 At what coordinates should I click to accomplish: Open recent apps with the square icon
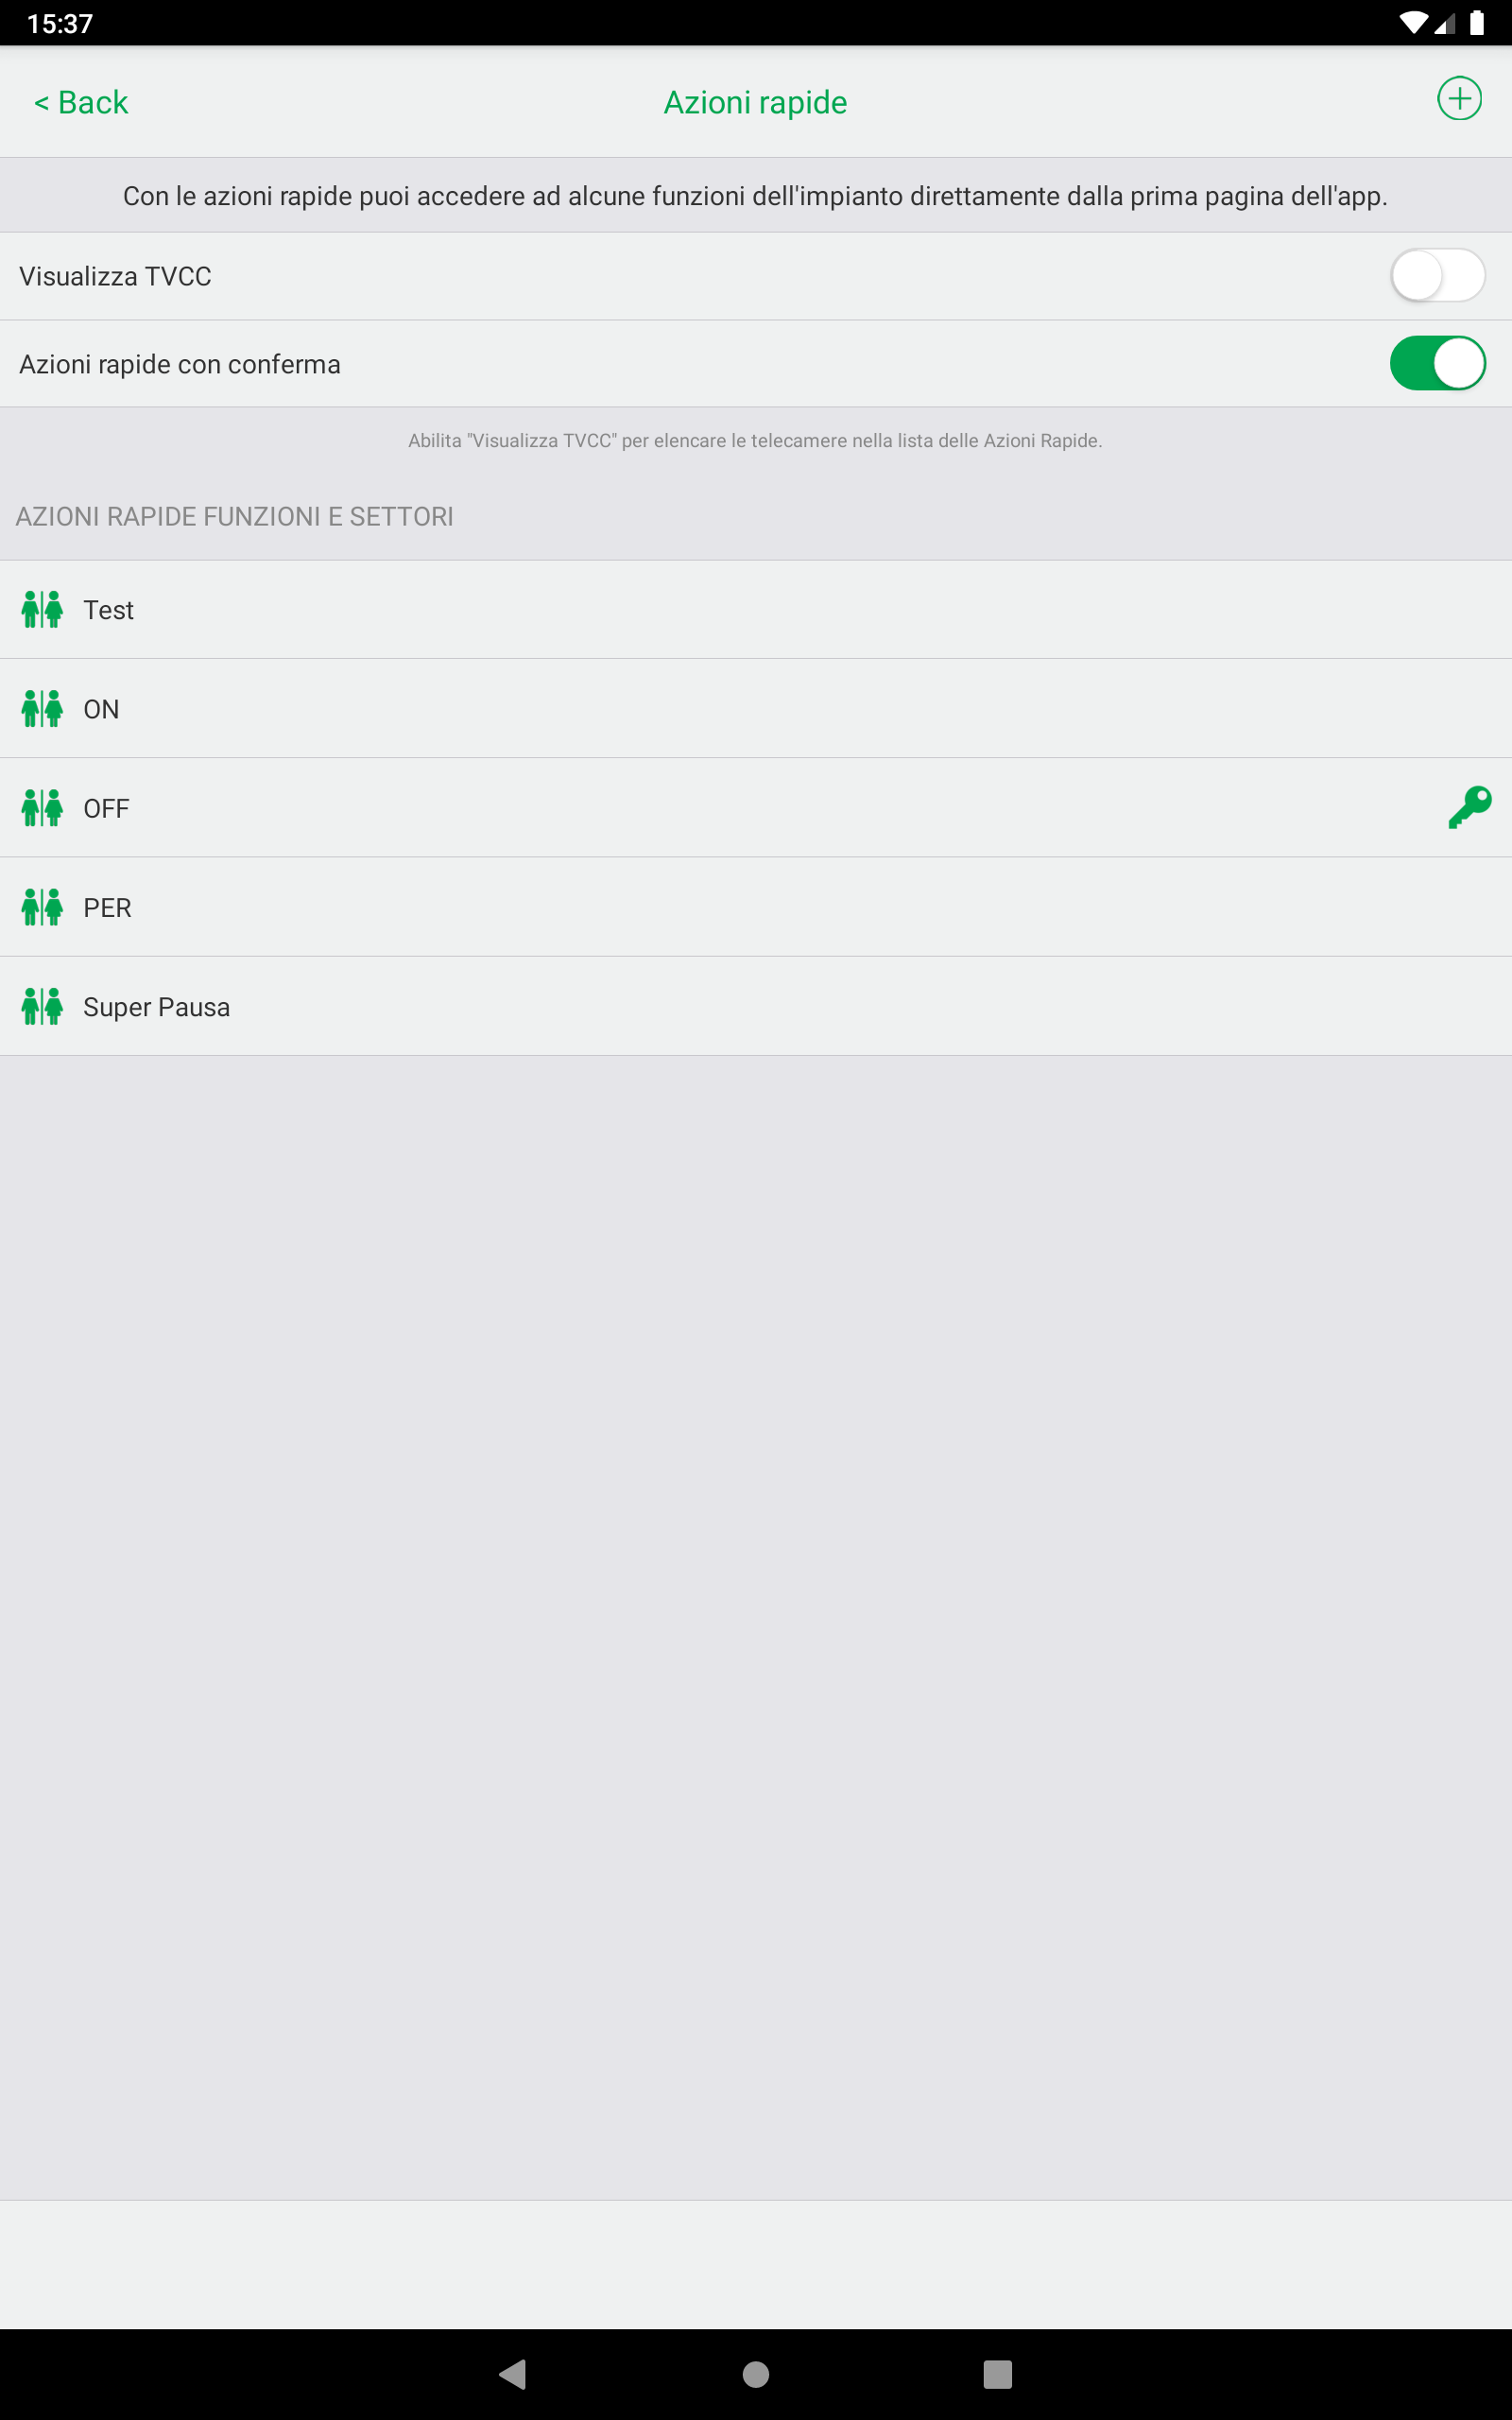click(998, 2374)
